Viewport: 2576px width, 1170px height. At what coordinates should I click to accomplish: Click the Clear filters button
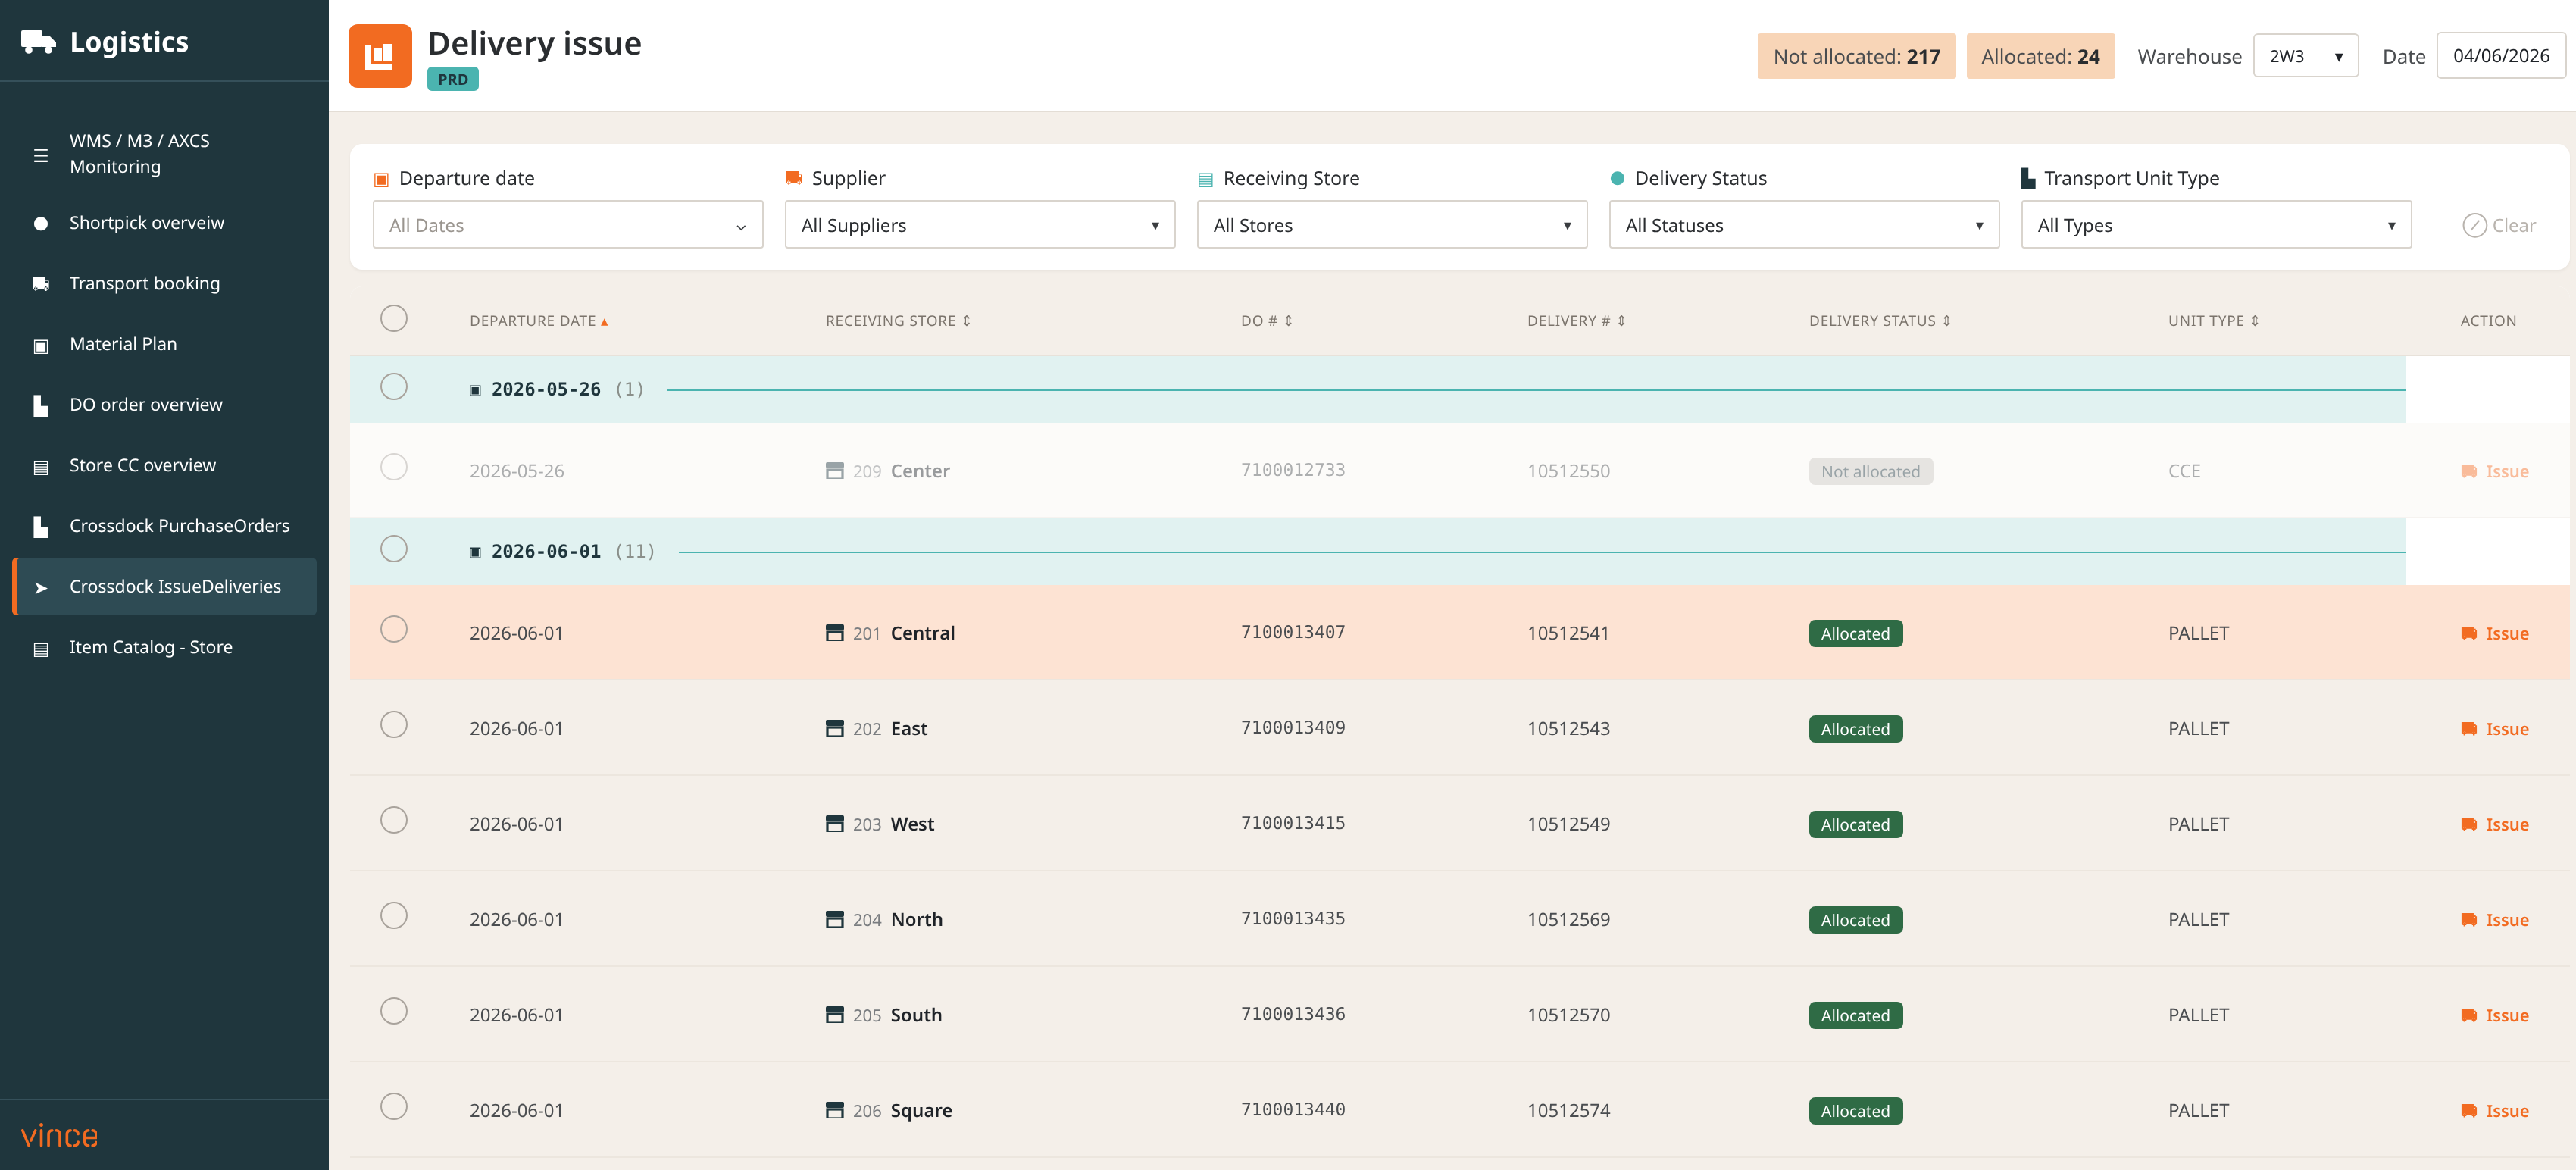coord(2499,225)
